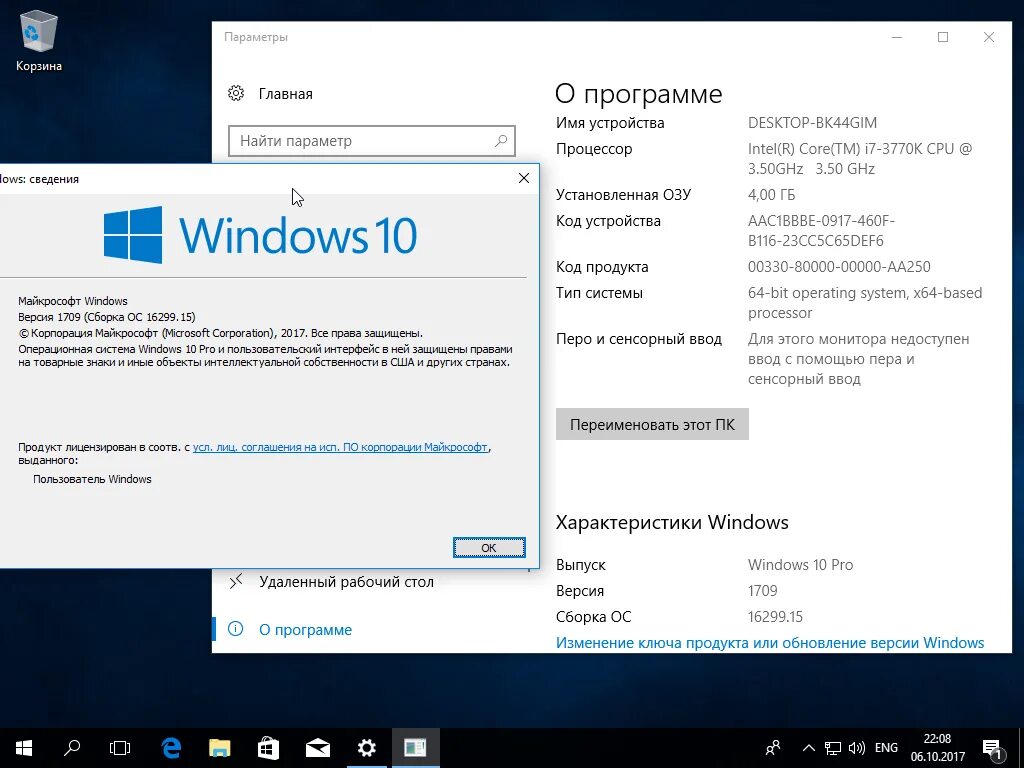This screenshot has width=1024, height=768.
Task: Close the Windows: сведения dialog
Action: 524,178
